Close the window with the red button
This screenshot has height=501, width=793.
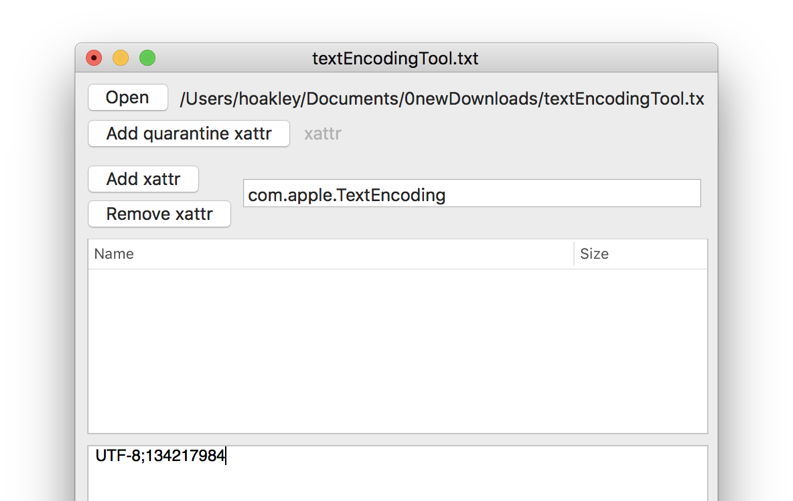pyautogui.click(x=94, y=58)
